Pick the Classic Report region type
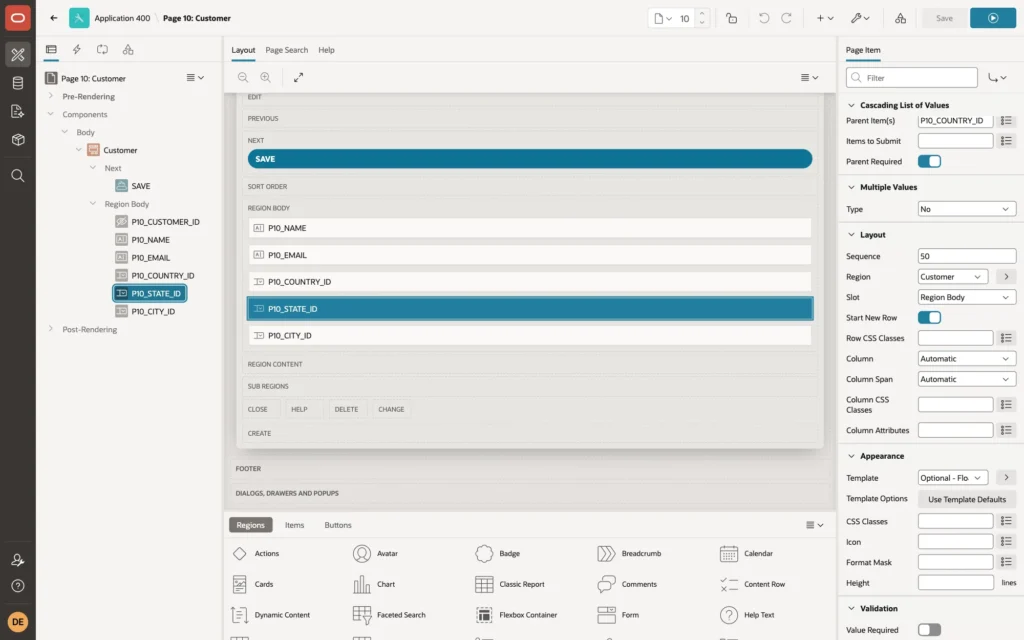Screen dimensions: 1024x640 coord(509,584)
